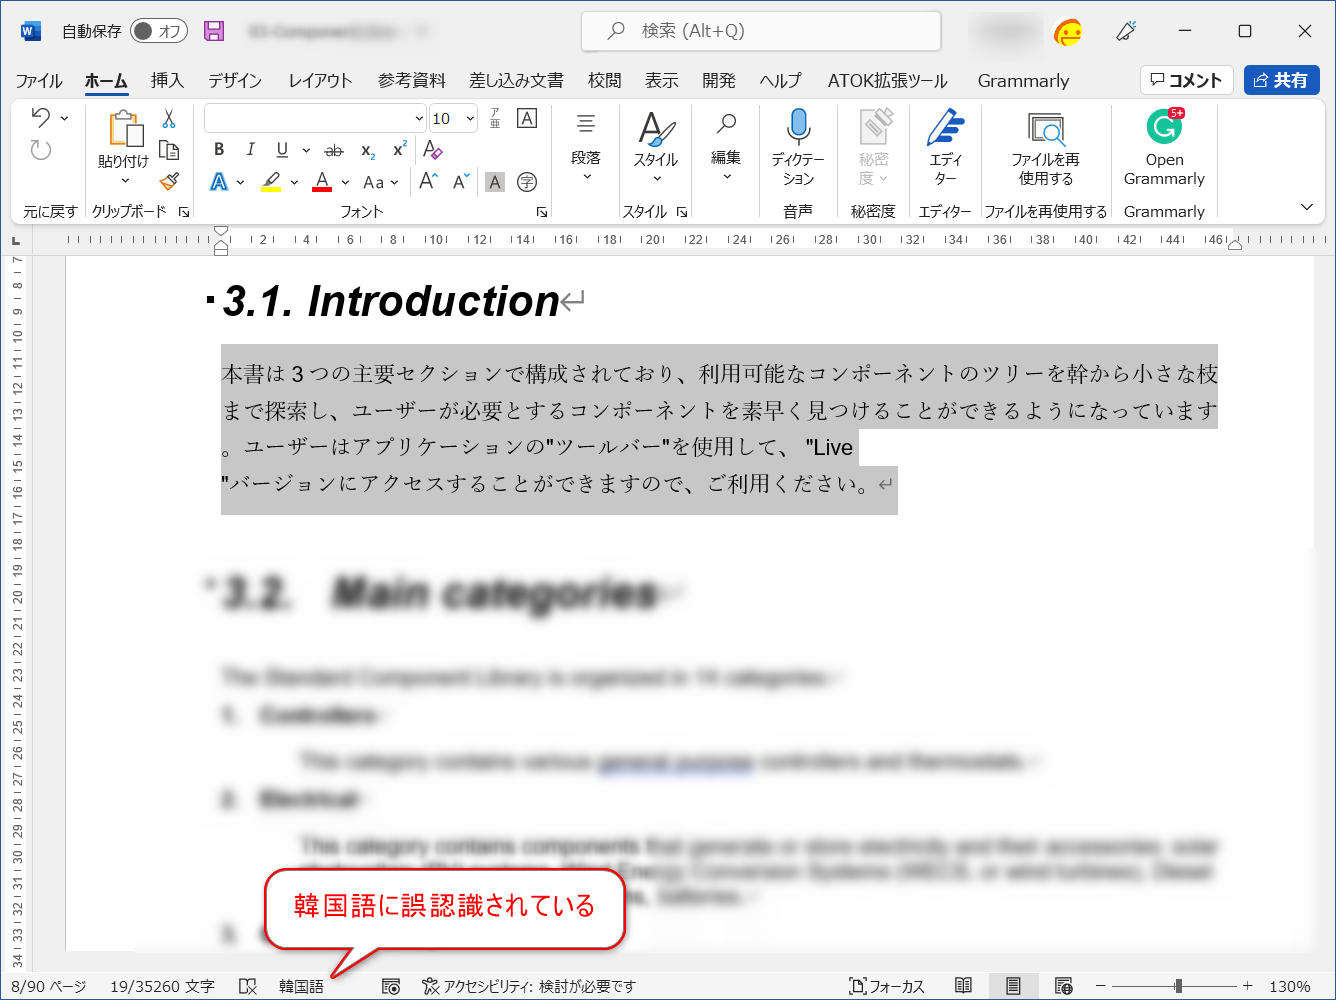
Task: Open red font color picker arrow
Action: 345,183
